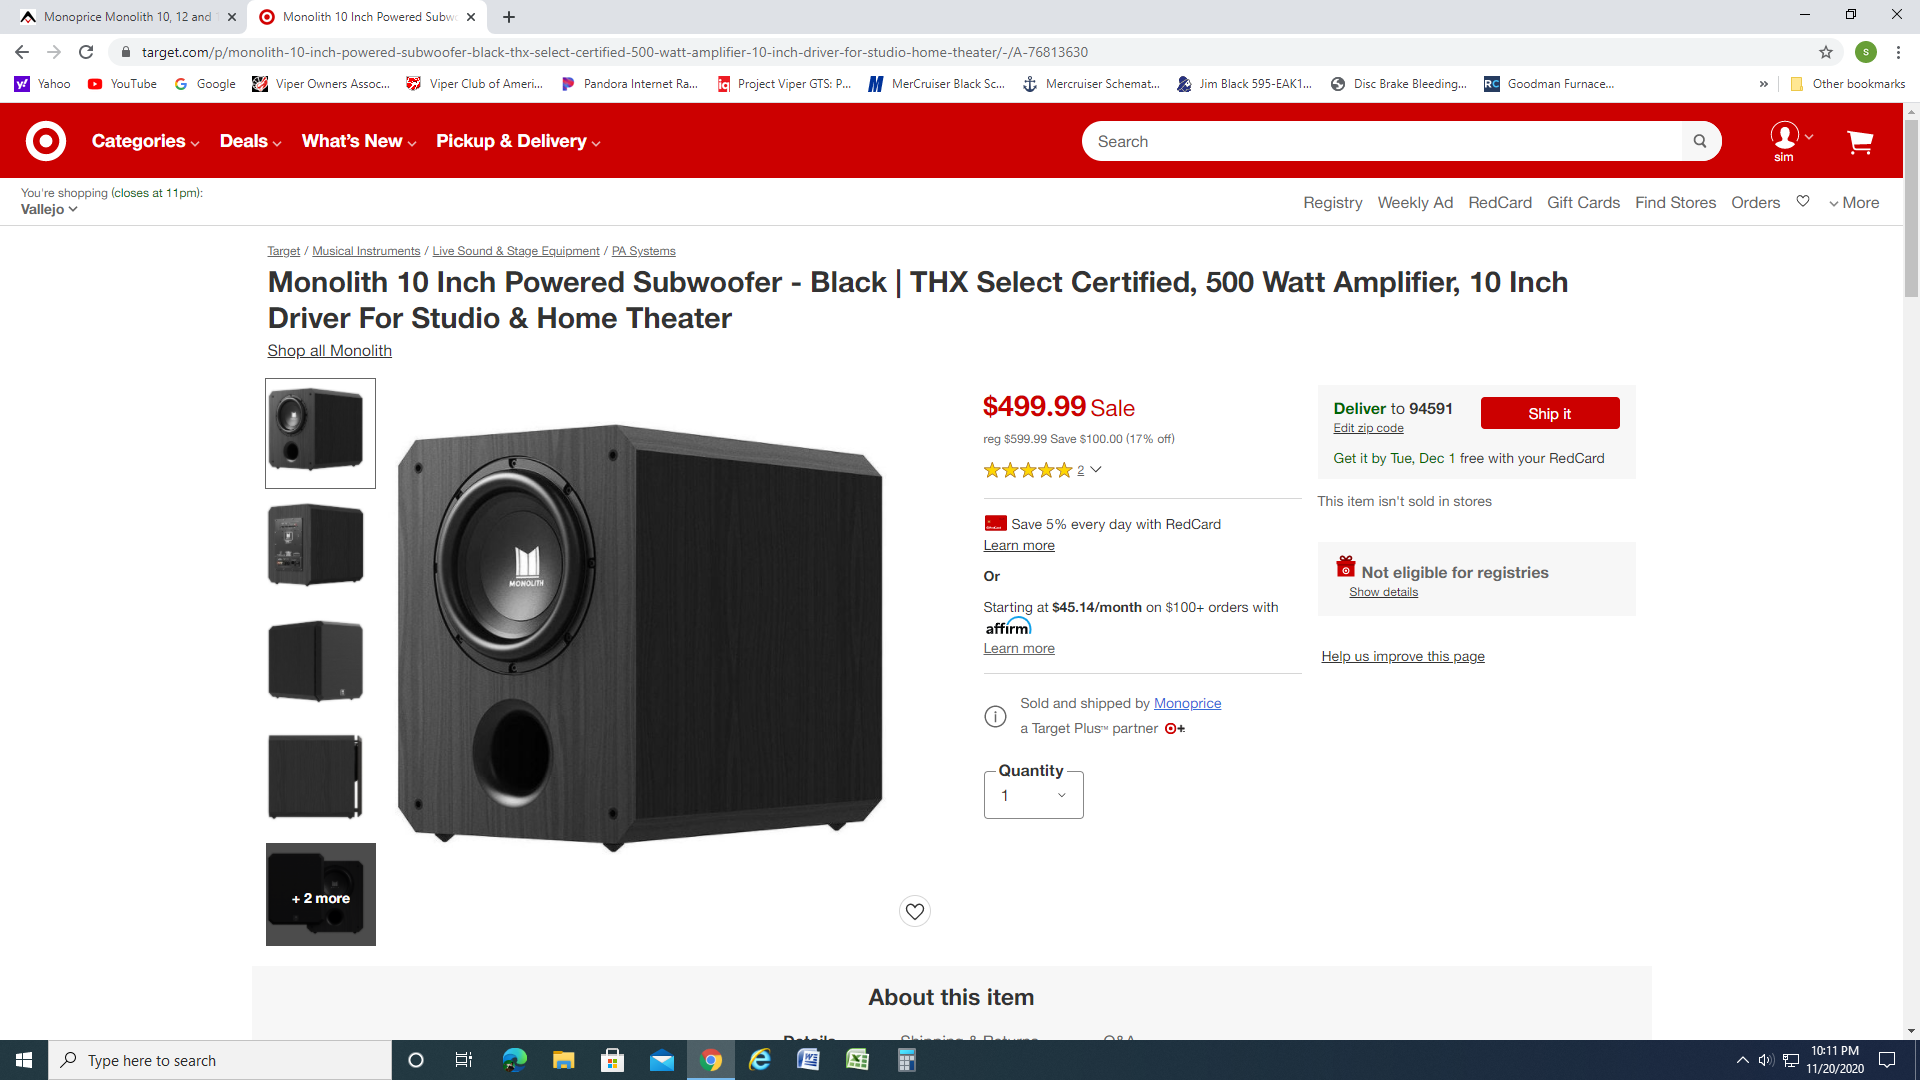Expand the Categories menu
Image resolution: width=1920 pixels, height=1080 pixels.
(x=145, y=141)
